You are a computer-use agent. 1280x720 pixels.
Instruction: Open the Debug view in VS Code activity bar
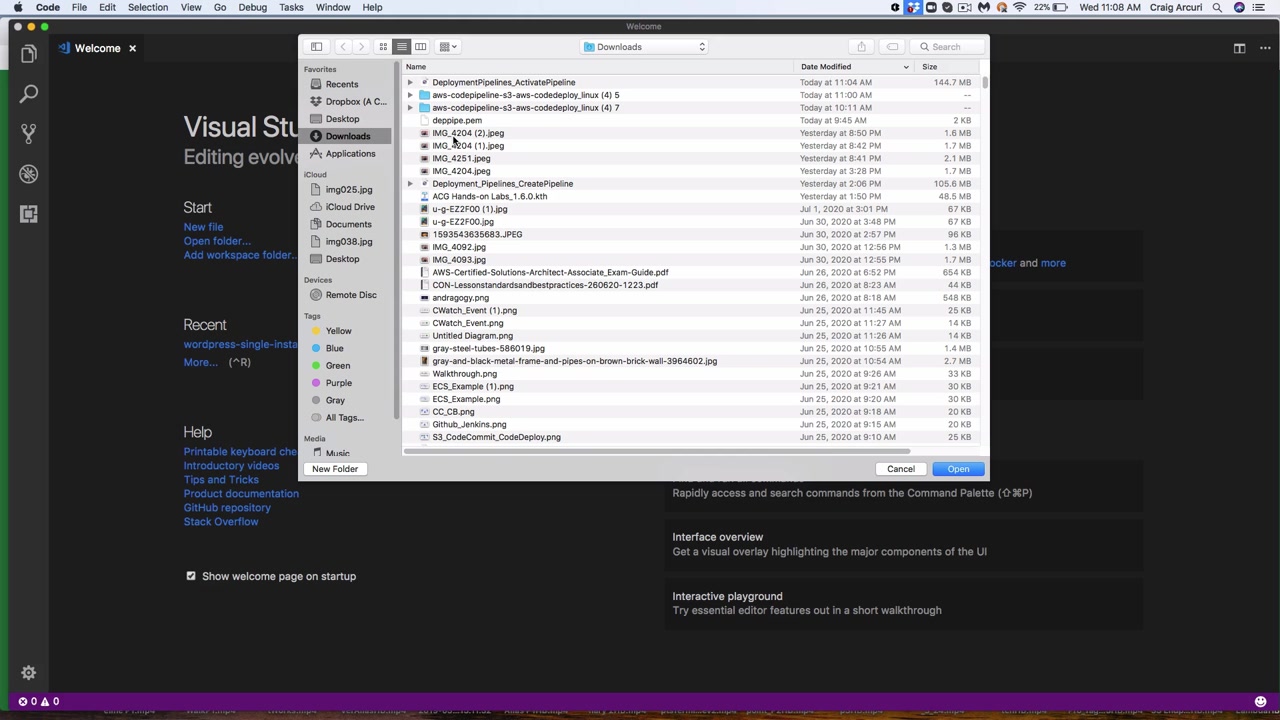point(28,174)
